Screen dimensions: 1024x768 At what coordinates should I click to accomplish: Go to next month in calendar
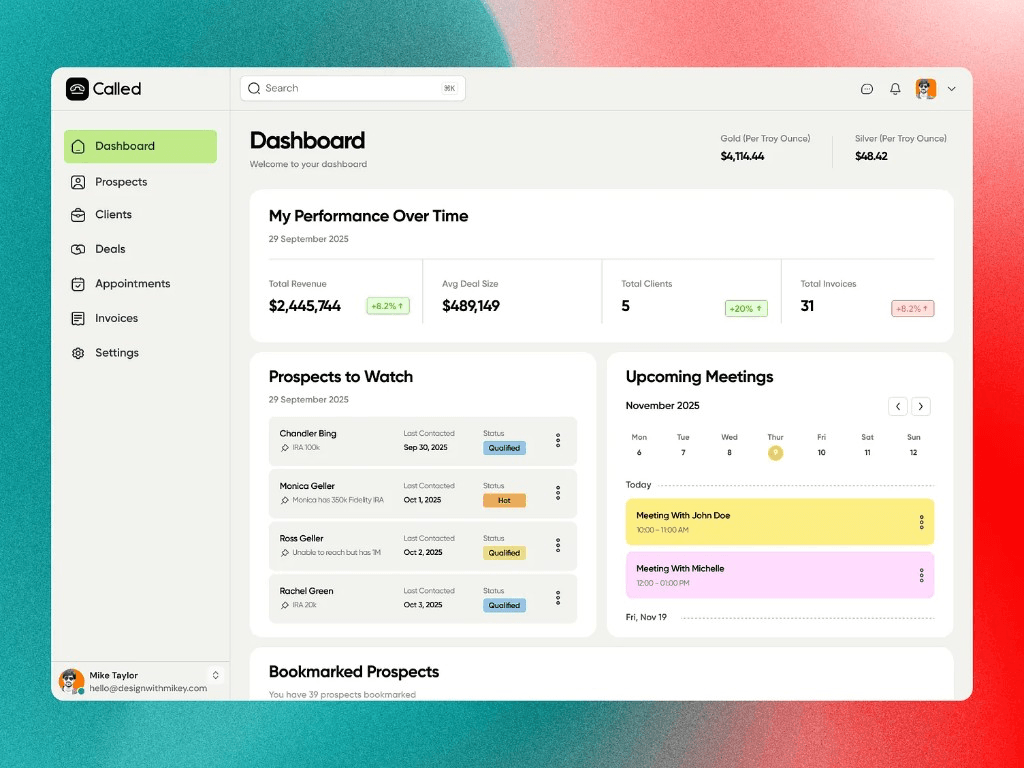(921, 406)
